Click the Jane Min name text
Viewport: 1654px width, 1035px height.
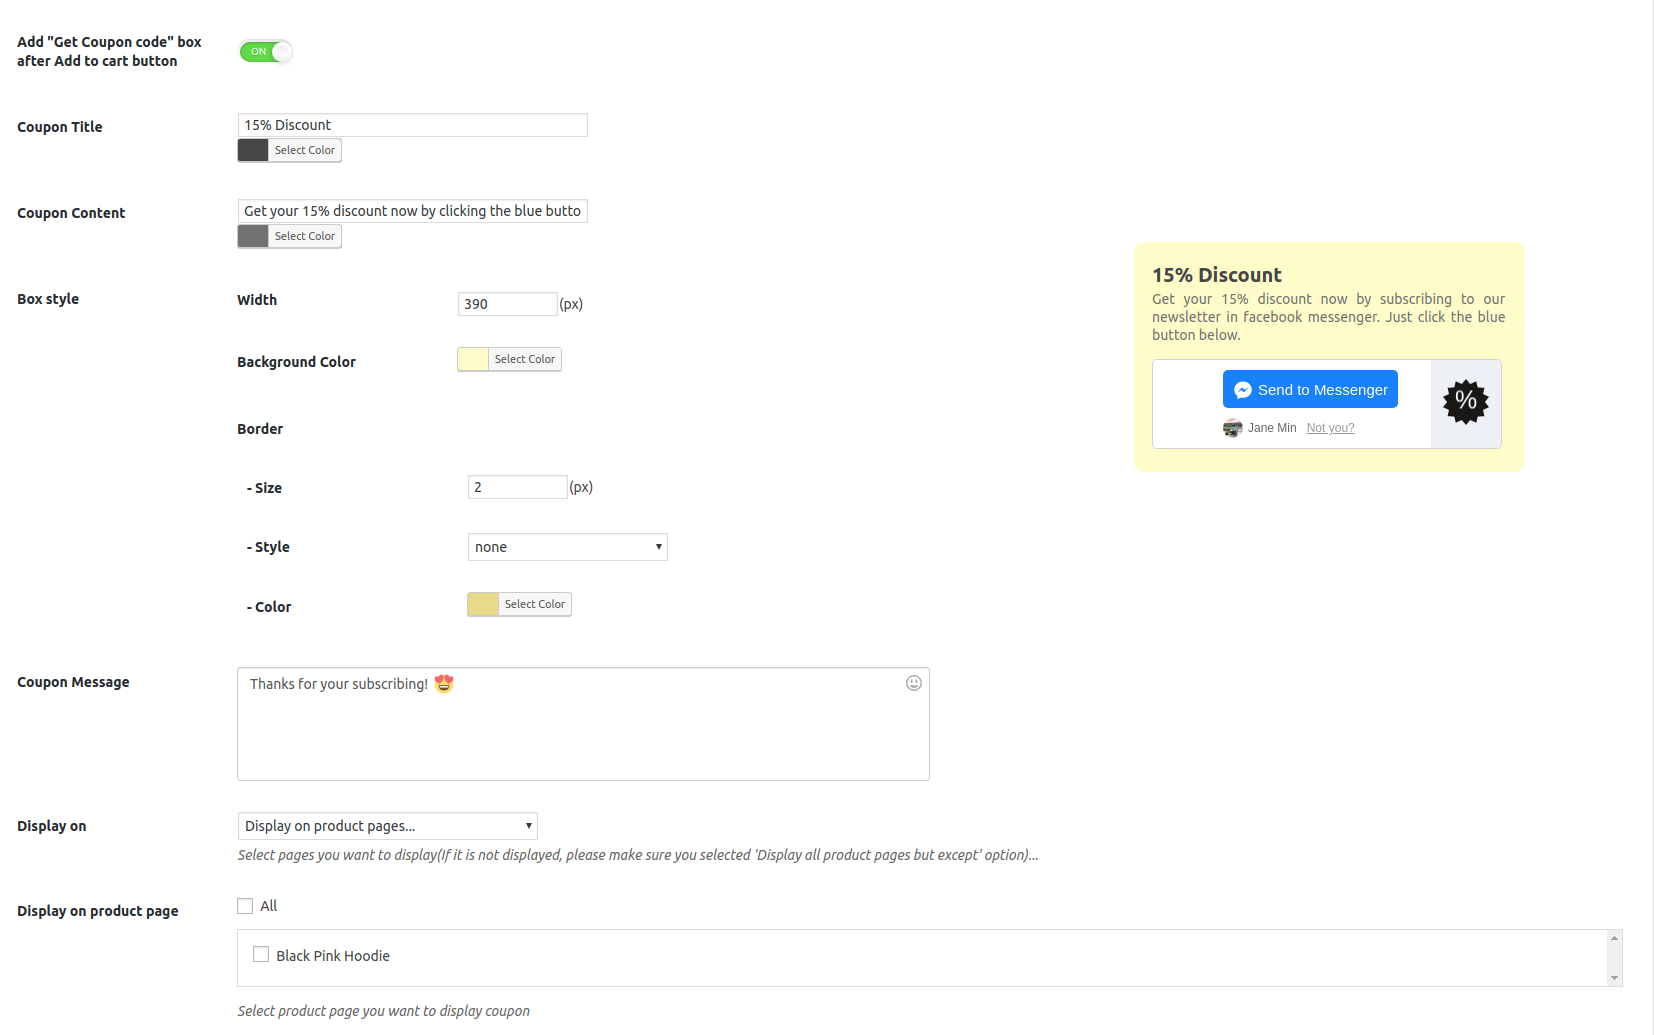click(x=1272, y=428)
